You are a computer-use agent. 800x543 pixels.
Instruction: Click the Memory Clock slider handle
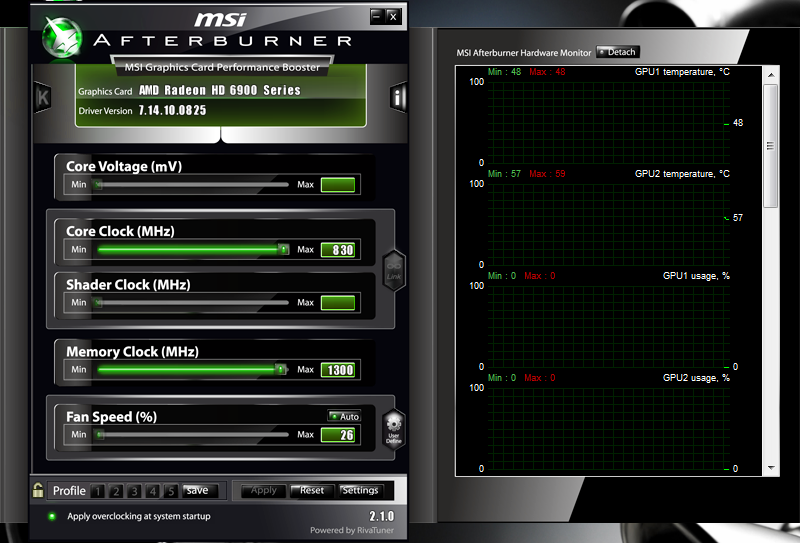click(281, 369)
